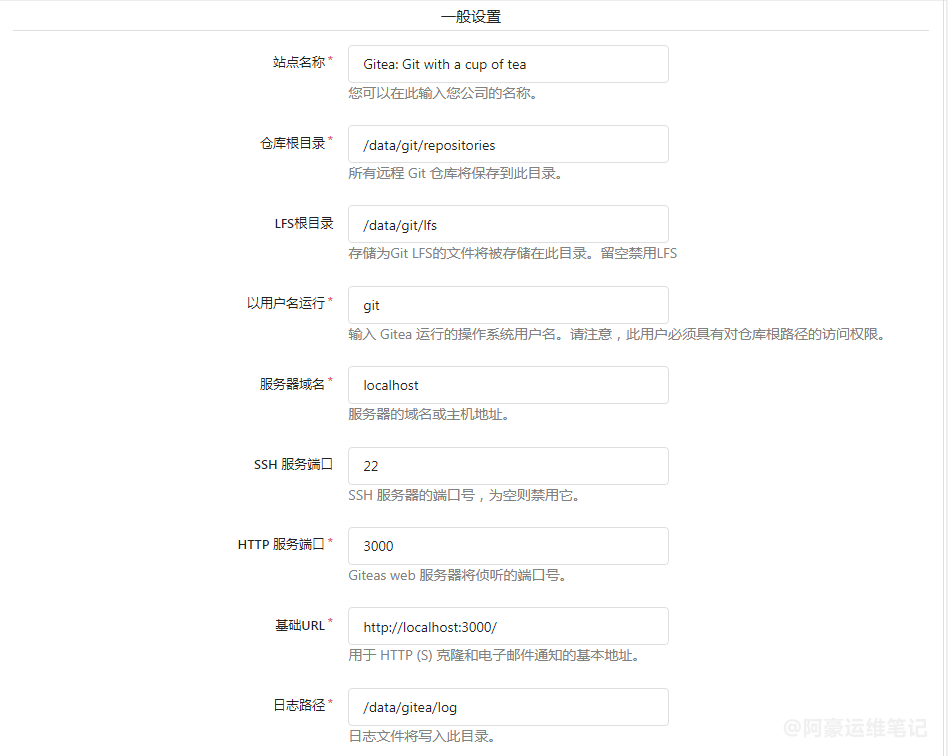The height and width of the screenshot is (756, 948).
Task: Click the 服务器域名 label
Action: (x=292, y=384)
